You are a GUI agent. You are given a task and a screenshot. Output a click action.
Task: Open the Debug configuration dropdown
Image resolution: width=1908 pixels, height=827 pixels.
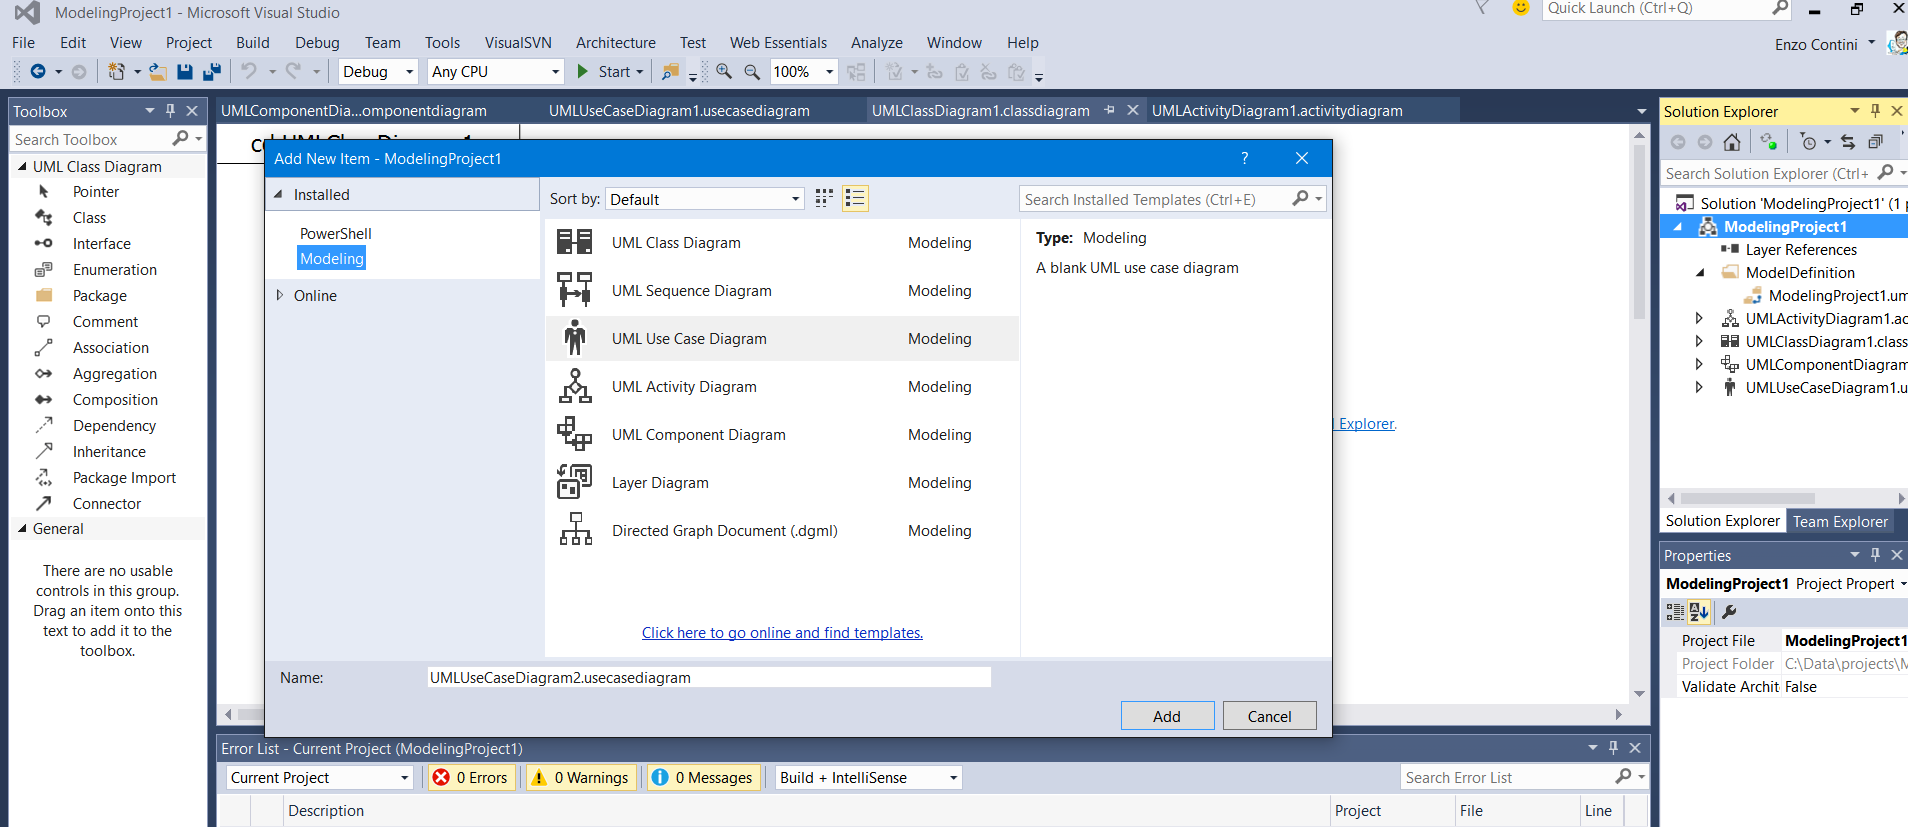coord(377,72)
